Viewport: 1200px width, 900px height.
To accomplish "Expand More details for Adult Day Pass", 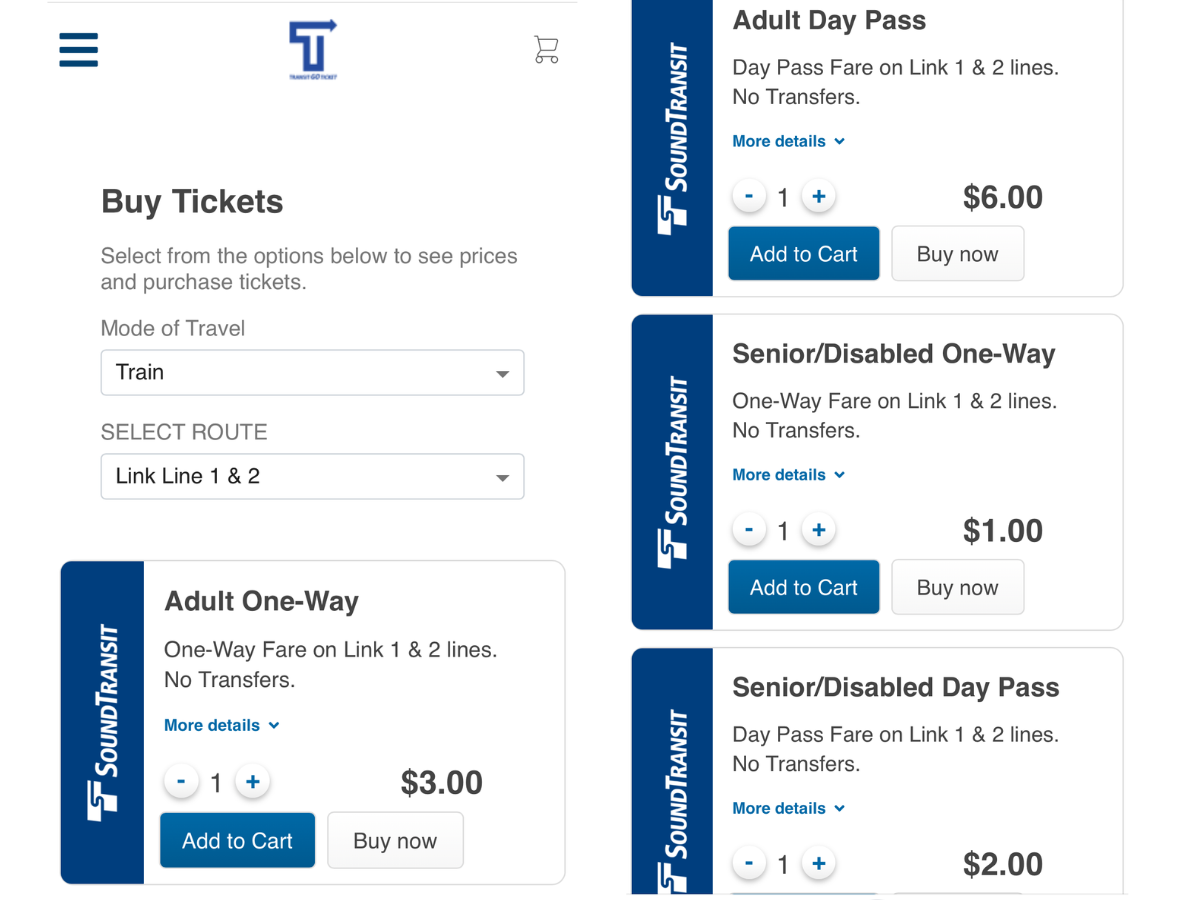I will (x=788, y=141).
